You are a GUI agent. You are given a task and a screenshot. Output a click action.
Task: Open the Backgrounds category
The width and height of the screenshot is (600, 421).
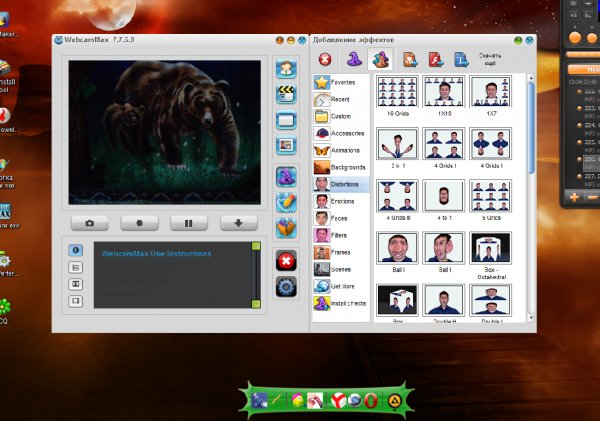pos(341,167)
